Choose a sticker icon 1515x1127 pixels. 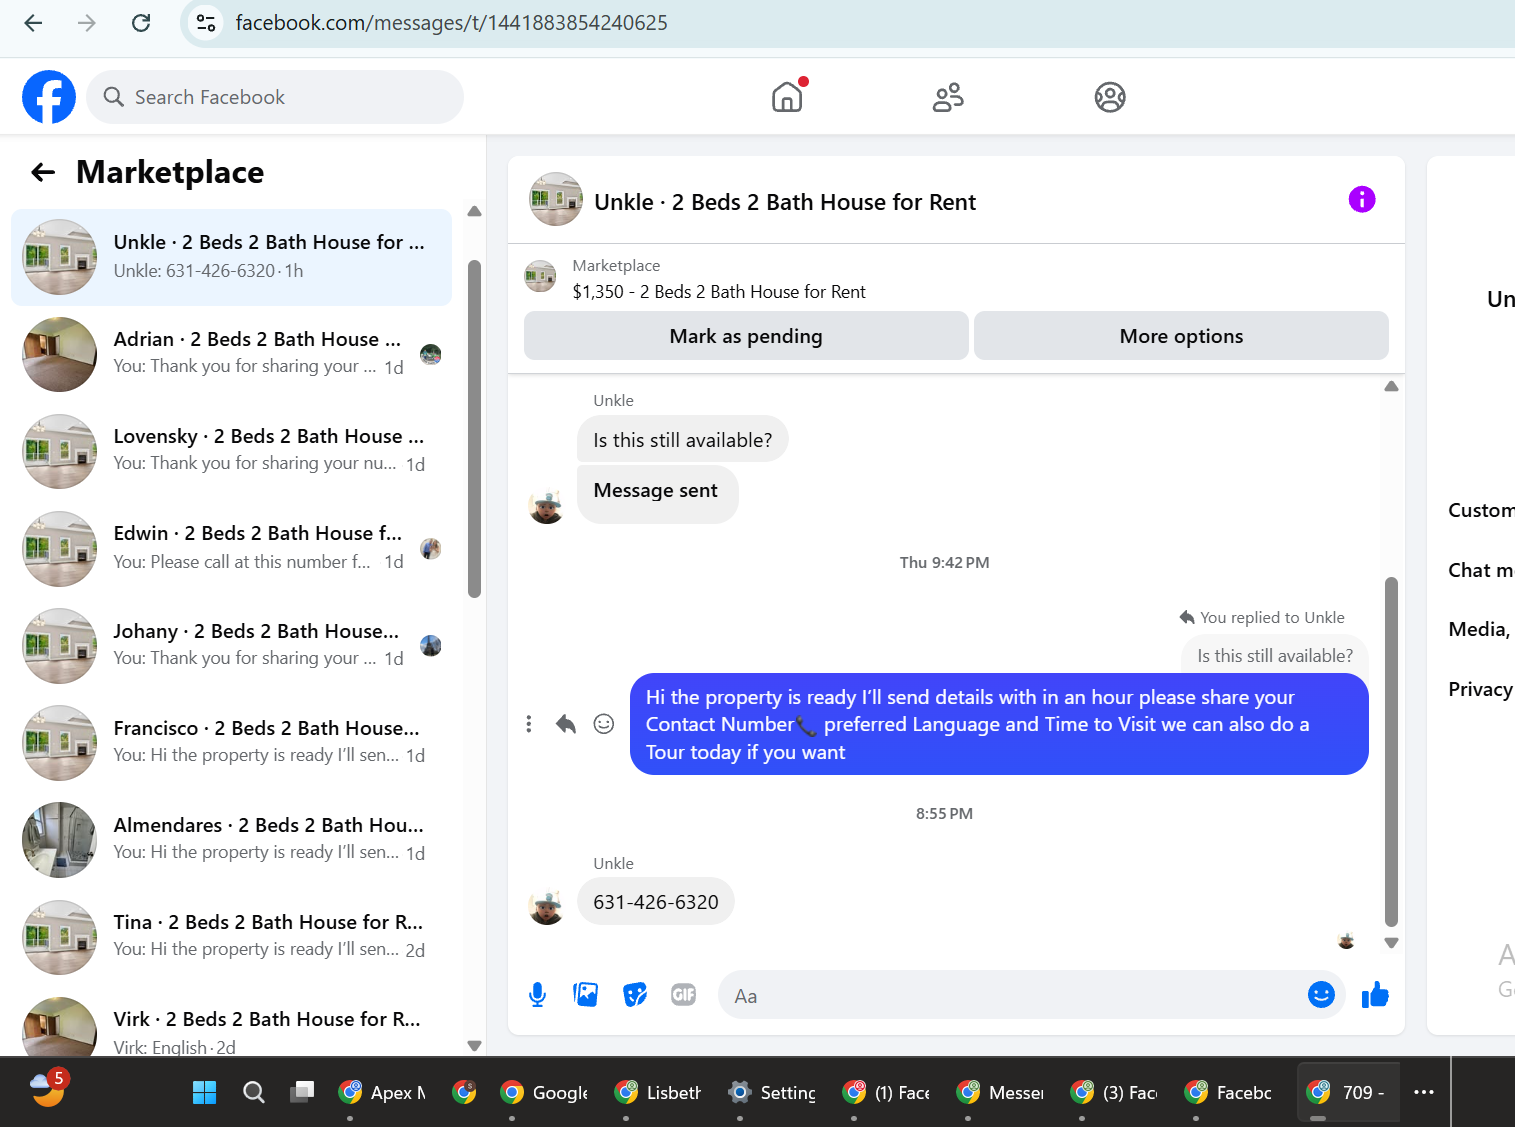[x=635, y=995]
